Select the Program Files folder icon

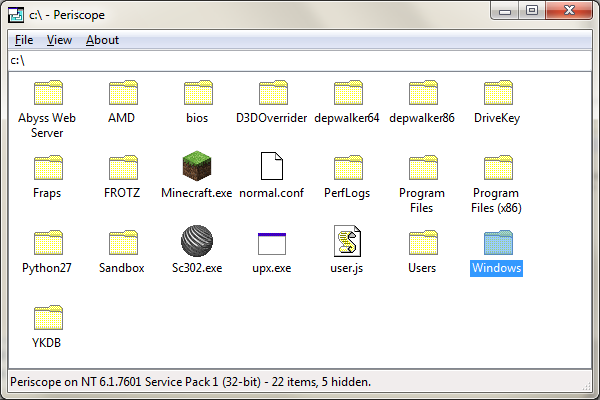click(x=423, y=167)
